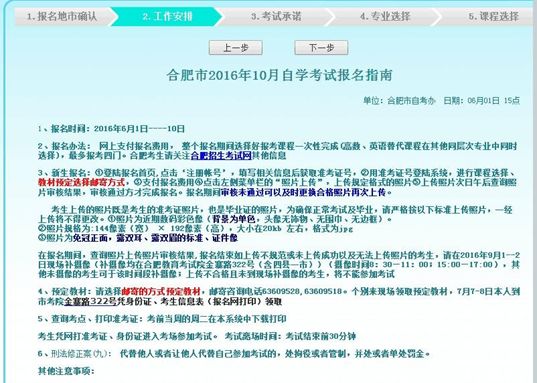This screenshot has width=537, height=383.
Task: Select the 2.工作安排 step tab
Action: tap(167, 16)
